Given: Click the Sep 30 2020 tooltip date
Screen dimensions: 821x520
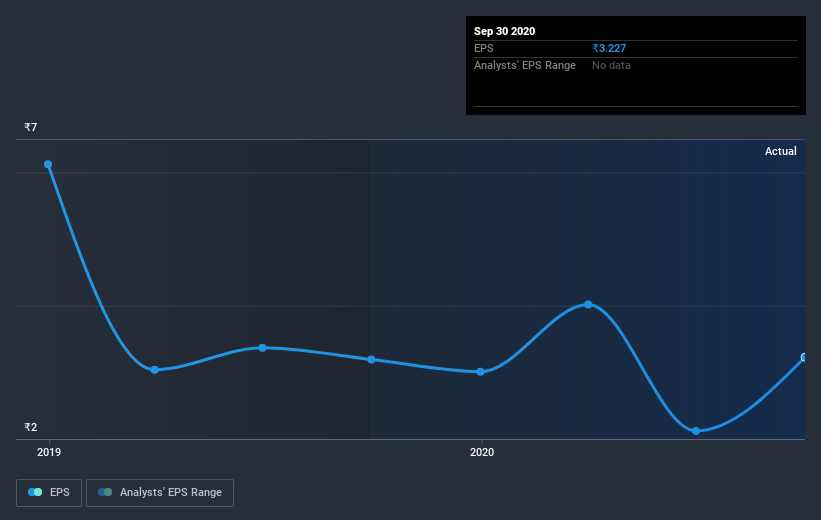Looking at the screenshot, I should pos(504,31).
